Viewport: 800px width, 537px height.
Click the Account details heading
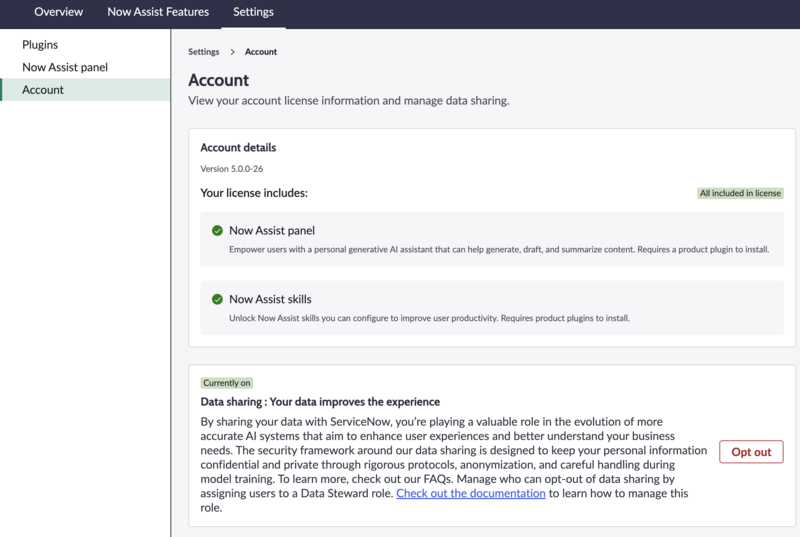[x=238, y=147]
